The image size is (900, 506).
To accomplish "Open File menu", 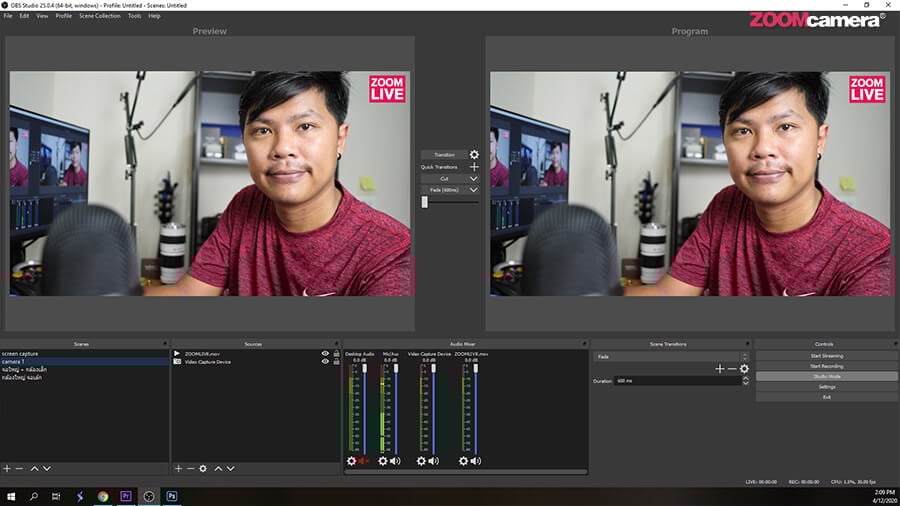I will coord(8,16).
